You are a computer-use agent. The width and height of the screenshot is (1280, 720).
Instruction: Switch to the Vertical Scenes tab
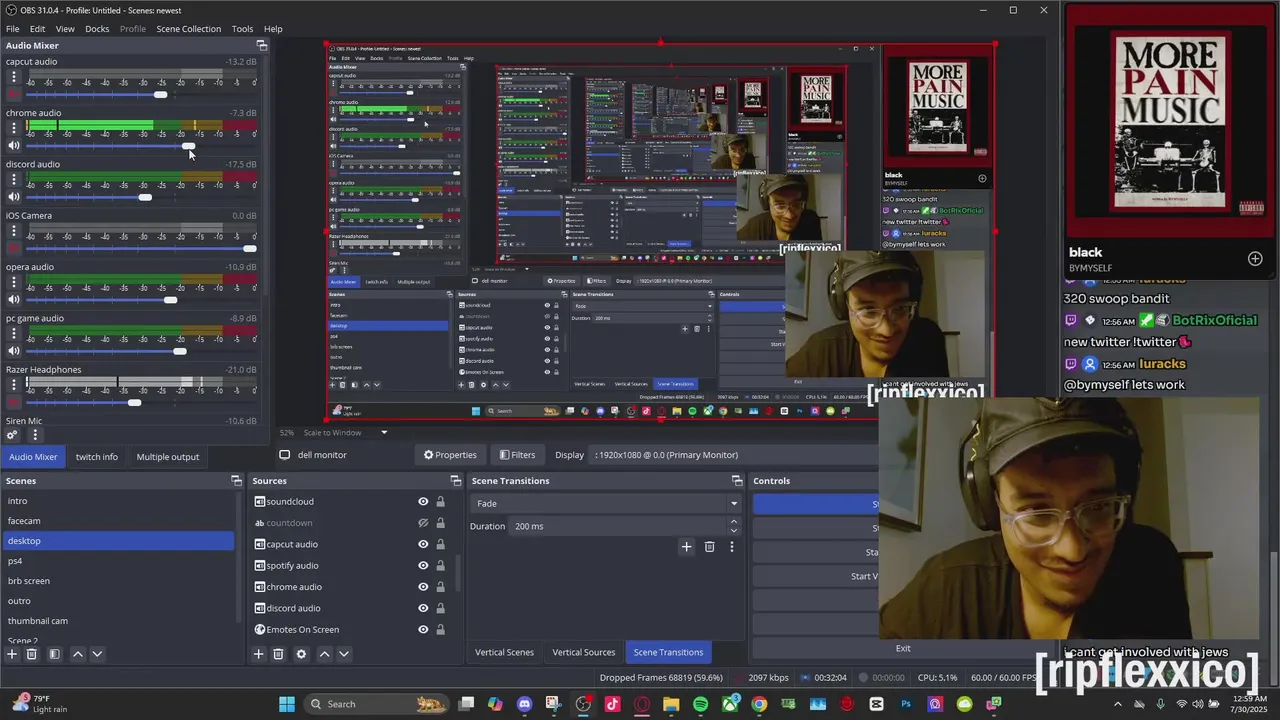pos(505,652)
